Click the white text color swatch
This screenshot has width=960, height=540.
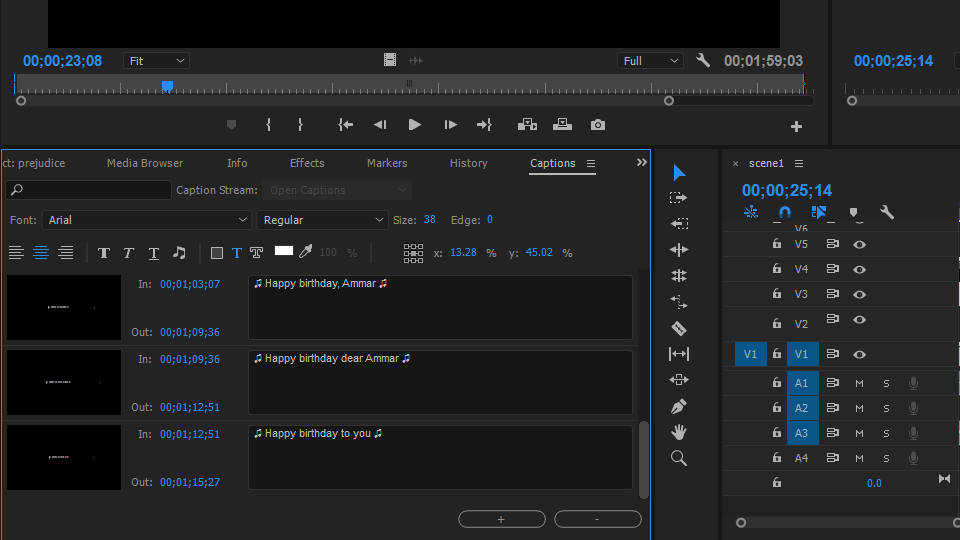pos(284,252)
